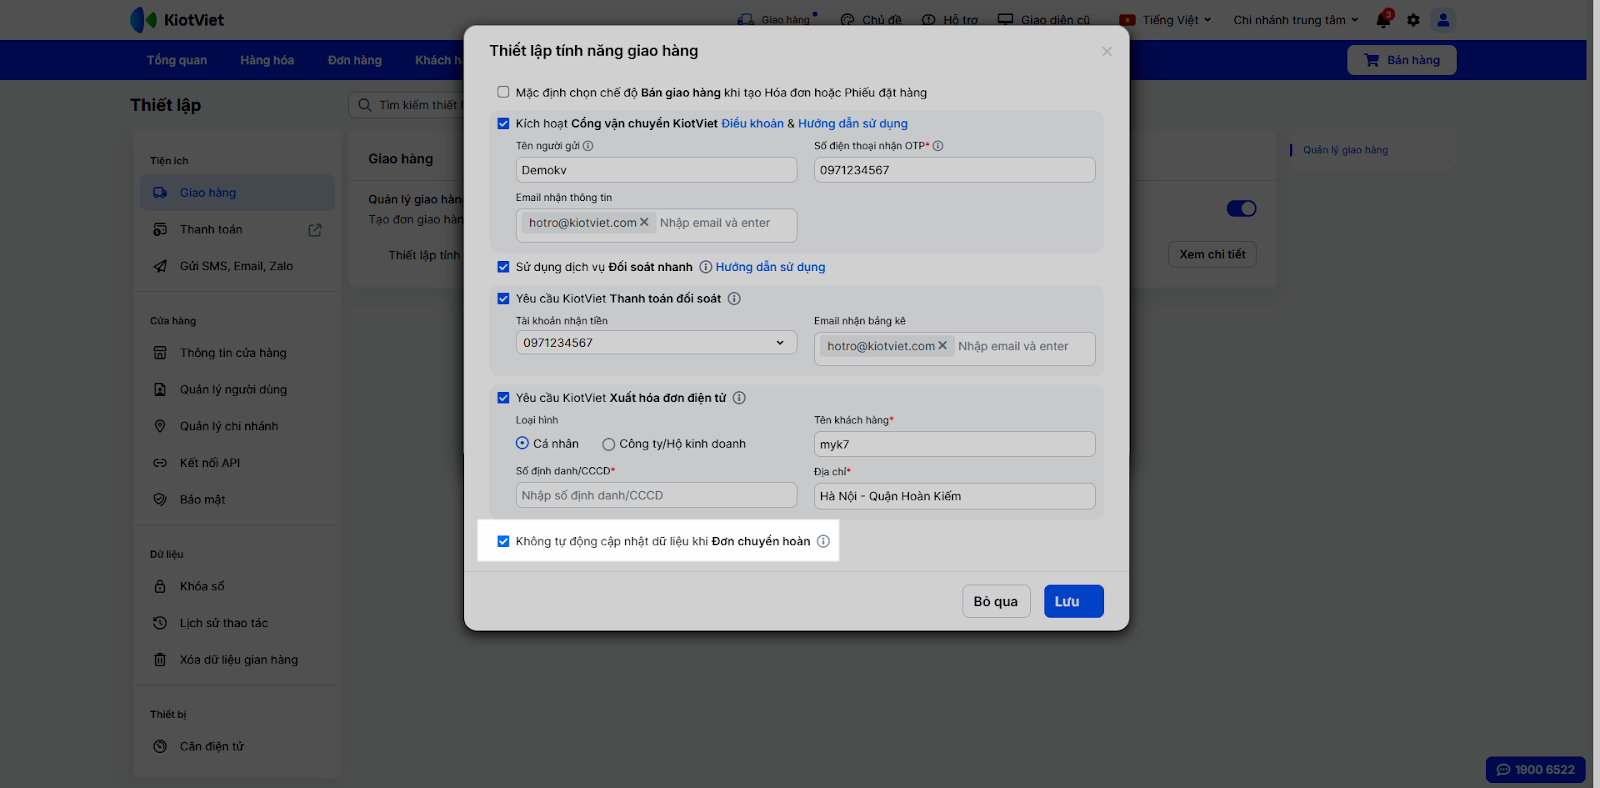The height and width of the screenshot is (788, 1600).
Task: Click the shield icon for Bảo mật
Action: click(x=160, y=500)
